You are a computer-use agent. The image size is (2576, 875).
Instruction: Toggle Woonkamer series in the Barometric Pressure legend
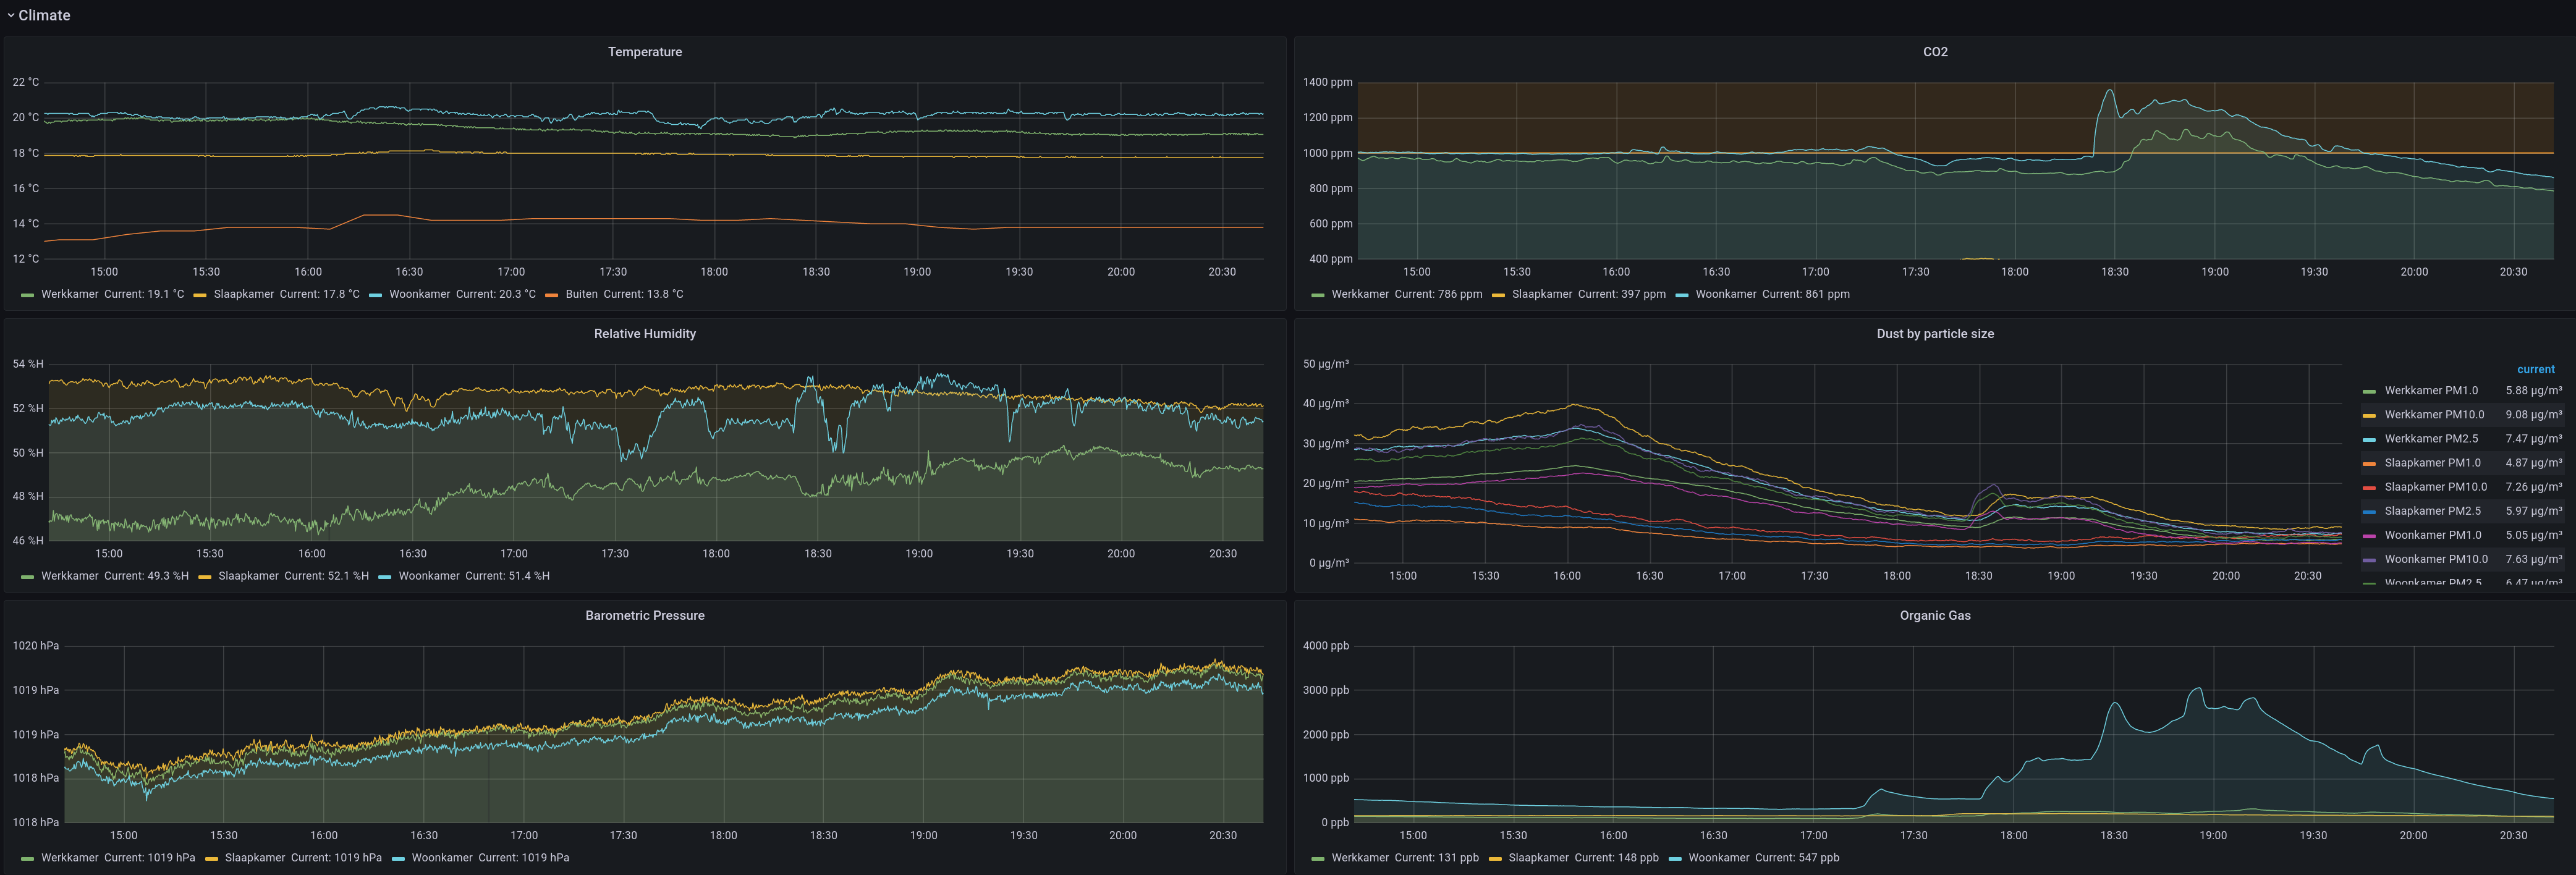pos(441,858)
